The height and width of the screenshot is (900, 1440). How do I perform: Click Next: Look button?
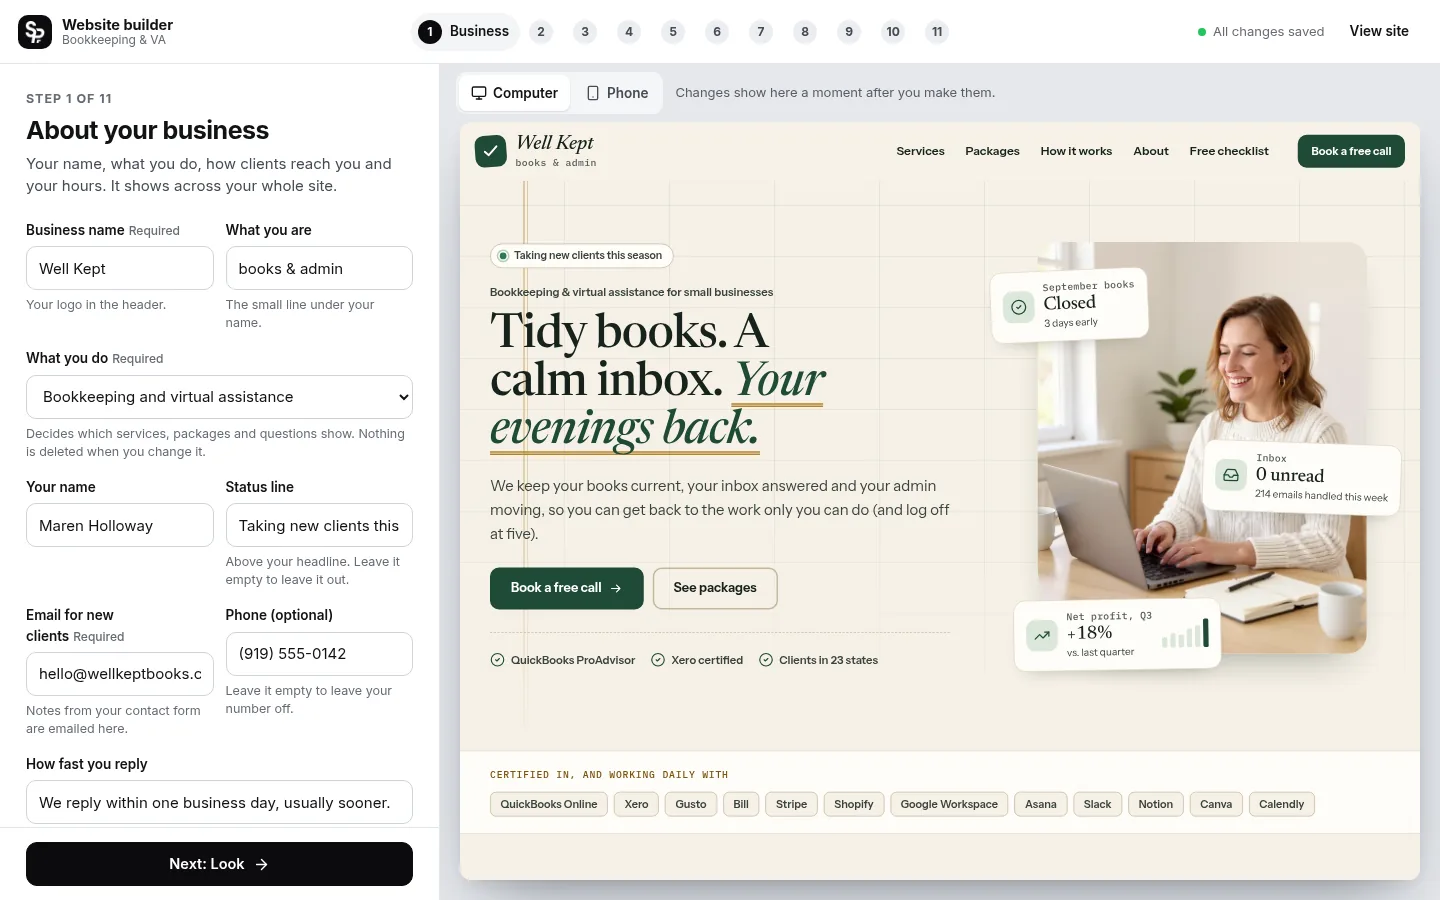point(219,864)
